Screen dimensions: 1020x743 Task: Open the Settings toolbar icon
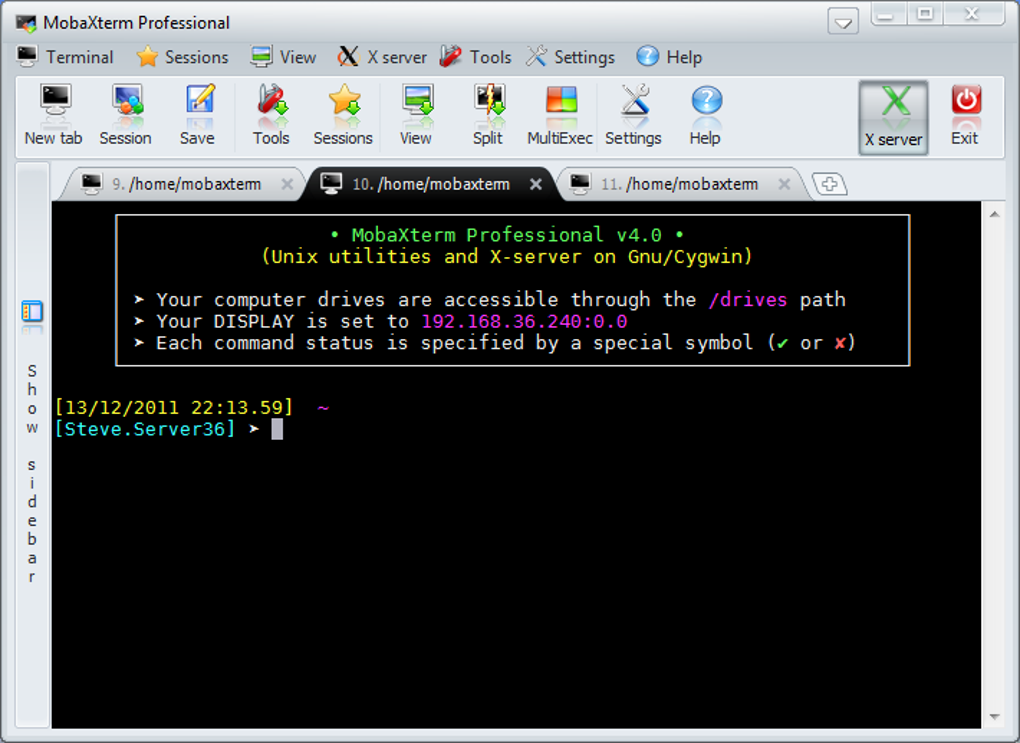(634, 115)
